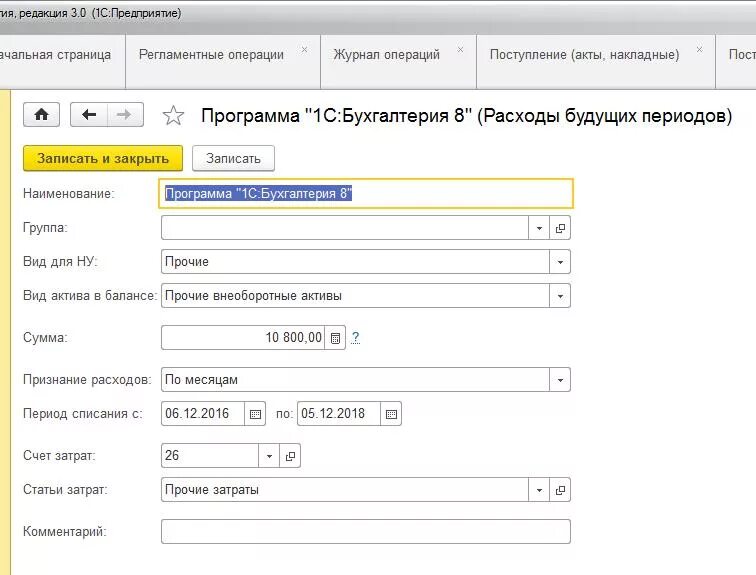
Task: Navigate back with the left arrow
Action: 89,115
